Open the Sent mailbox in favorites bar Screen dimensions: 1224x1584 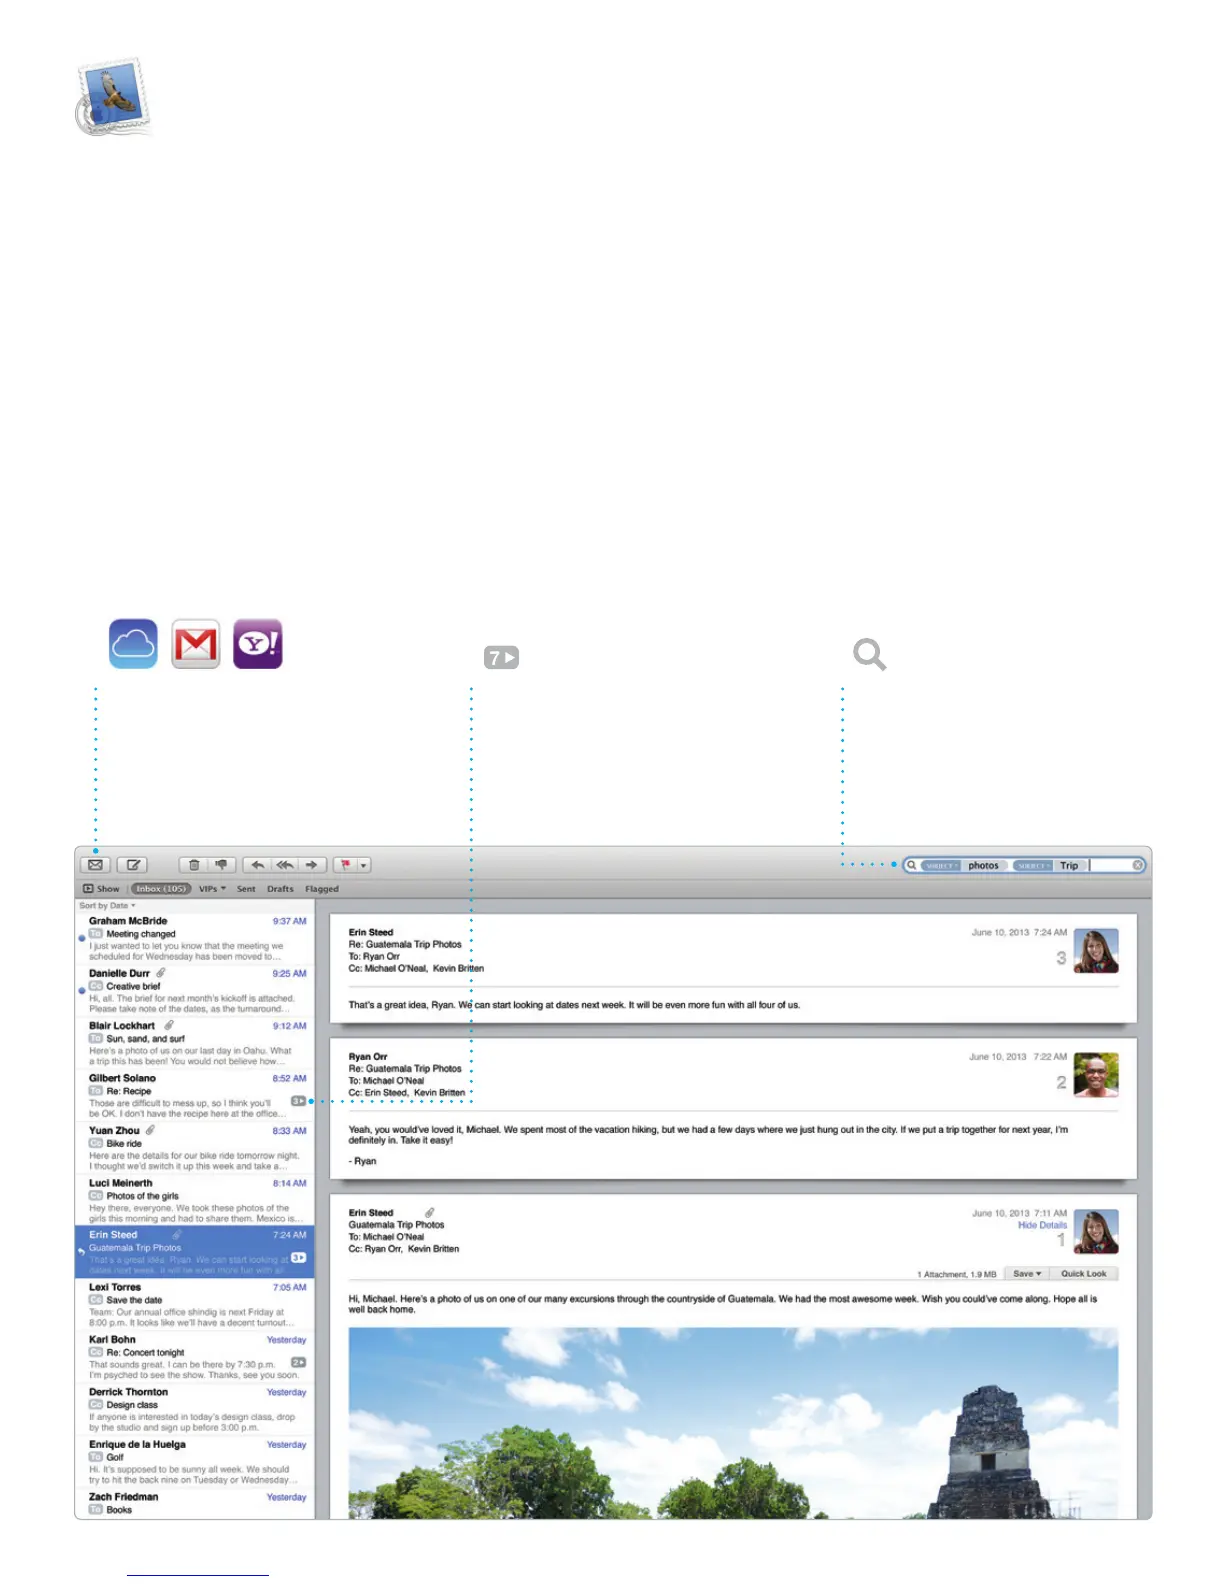pos(246,888)
